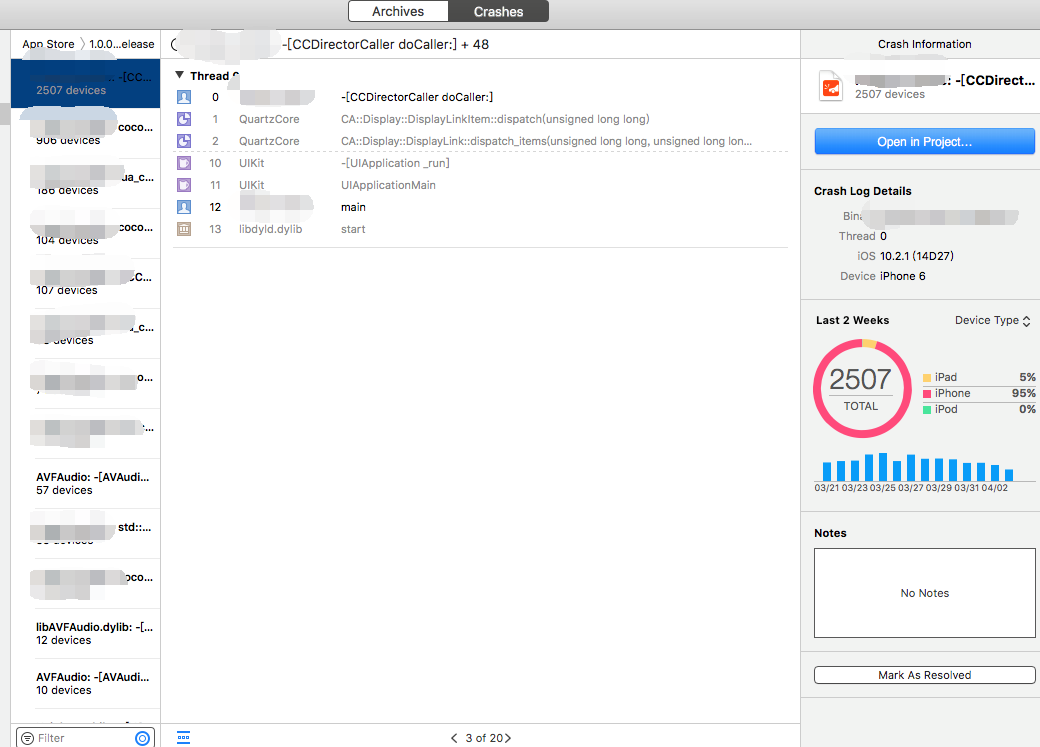
Task: Select the 107 devices crash entry
Action: pyautogui.click(x=86, y=283)
